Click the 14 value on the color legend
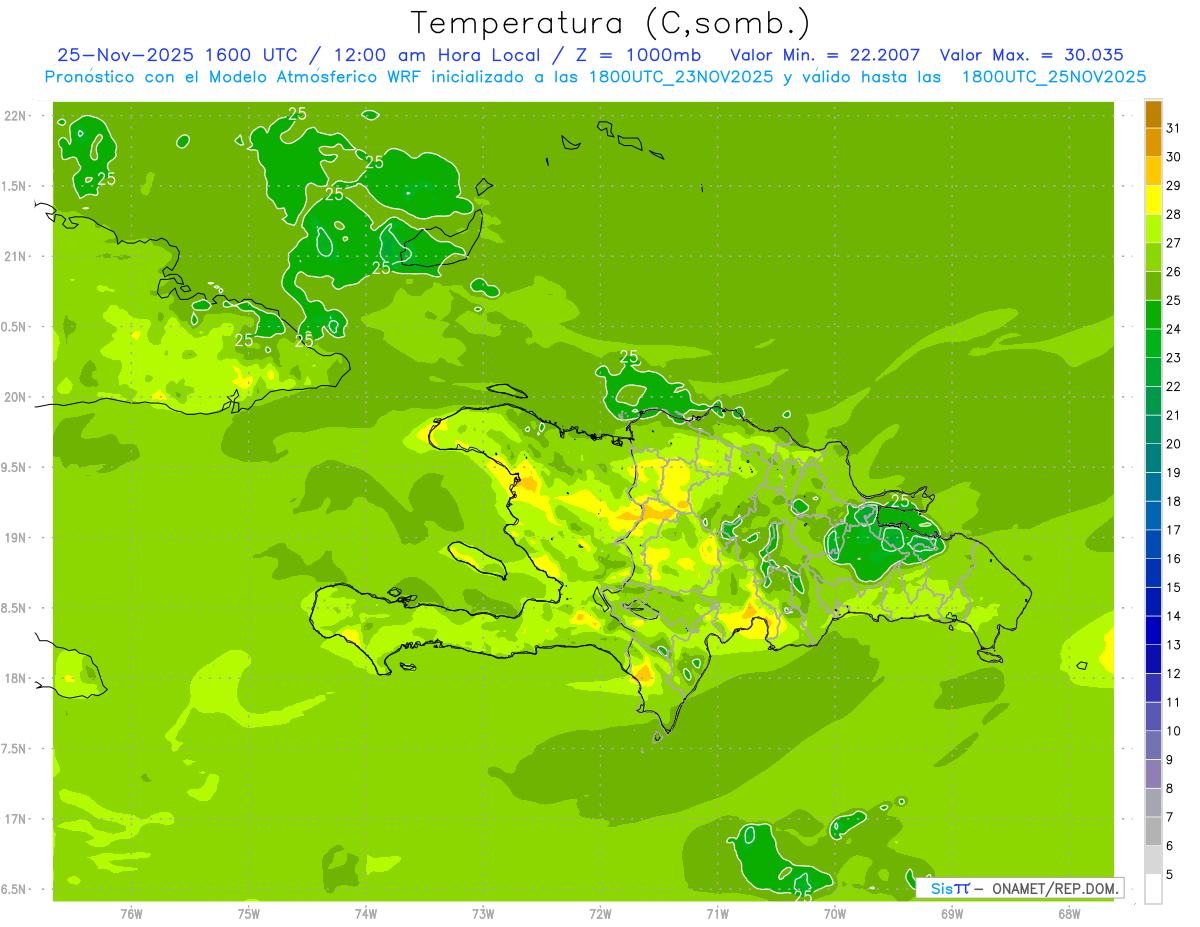The width and height of the screenshot is (1200, 927). (x=1173, y=616)
